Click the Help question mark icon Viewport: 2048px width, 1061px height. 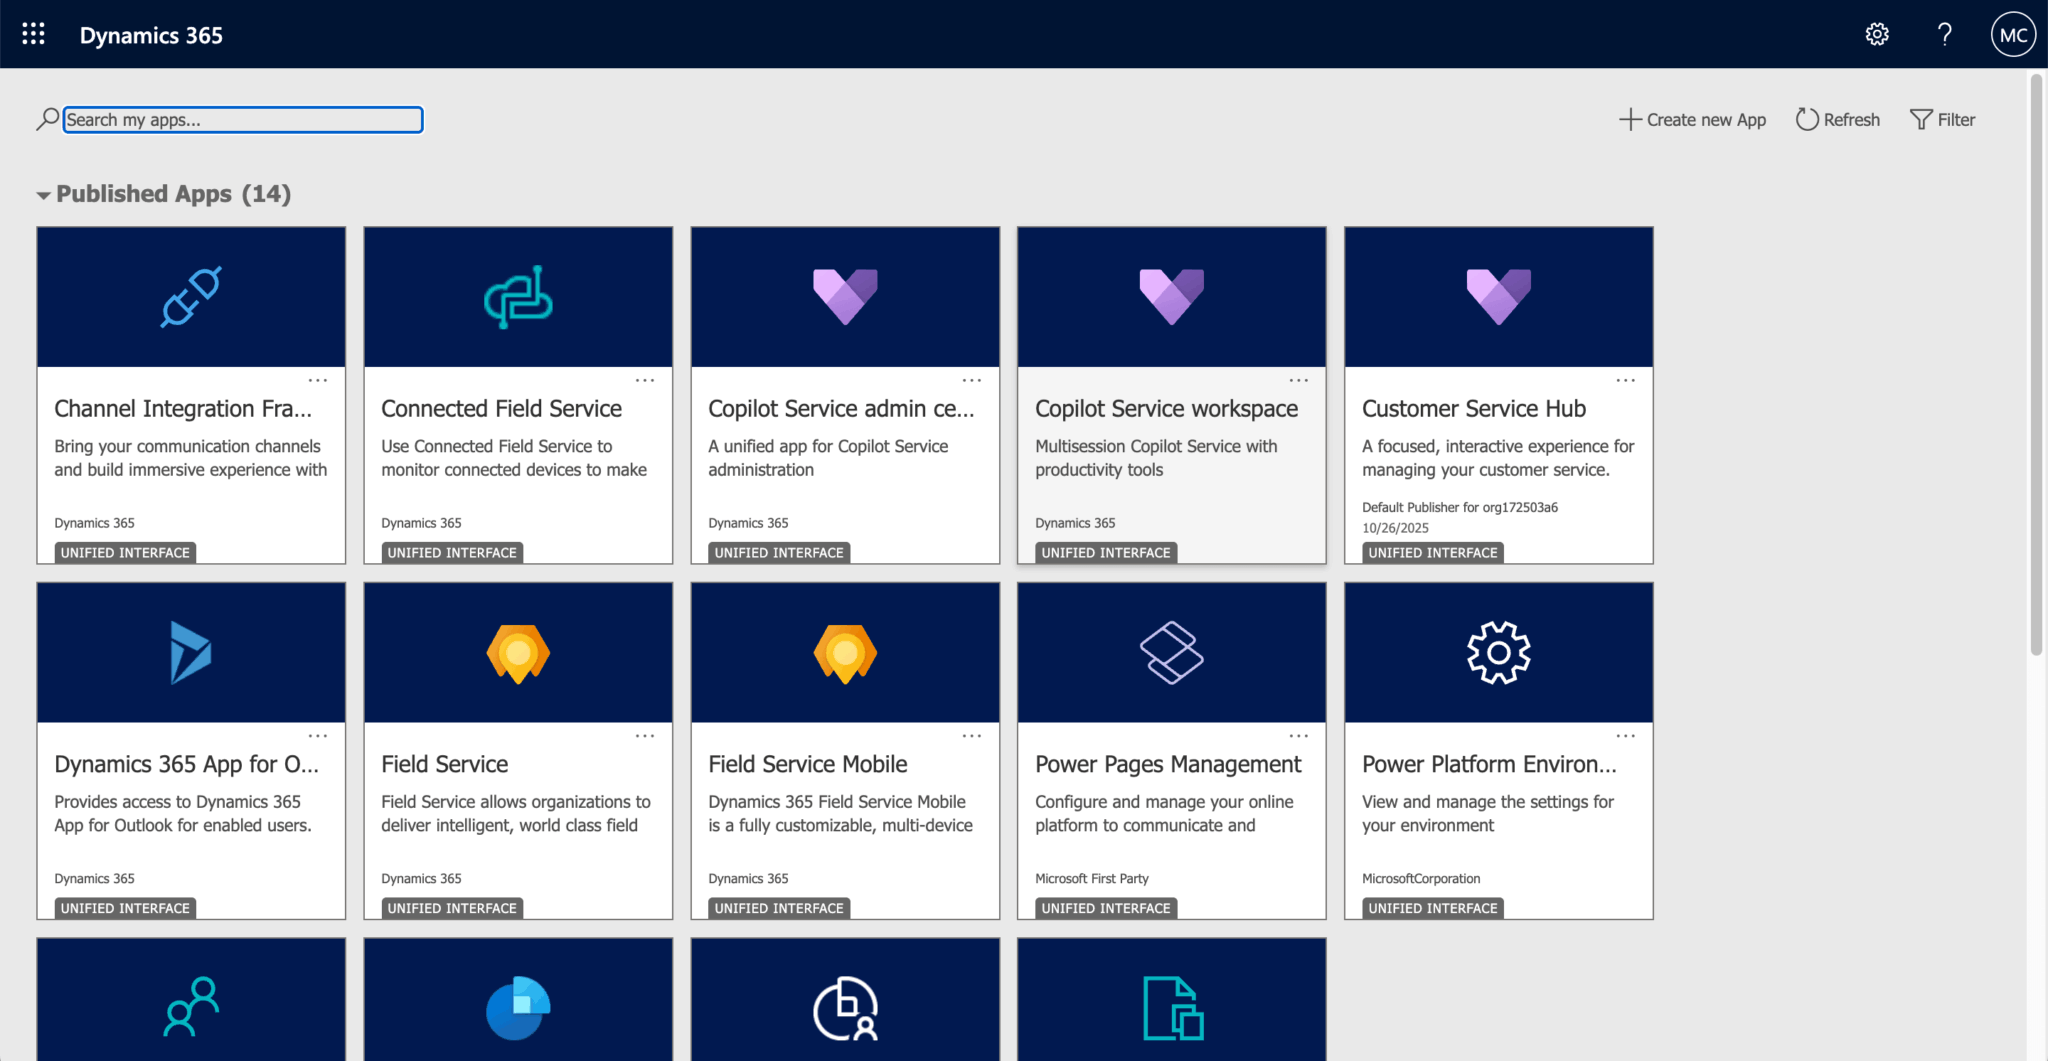[x=1944, y=34]
